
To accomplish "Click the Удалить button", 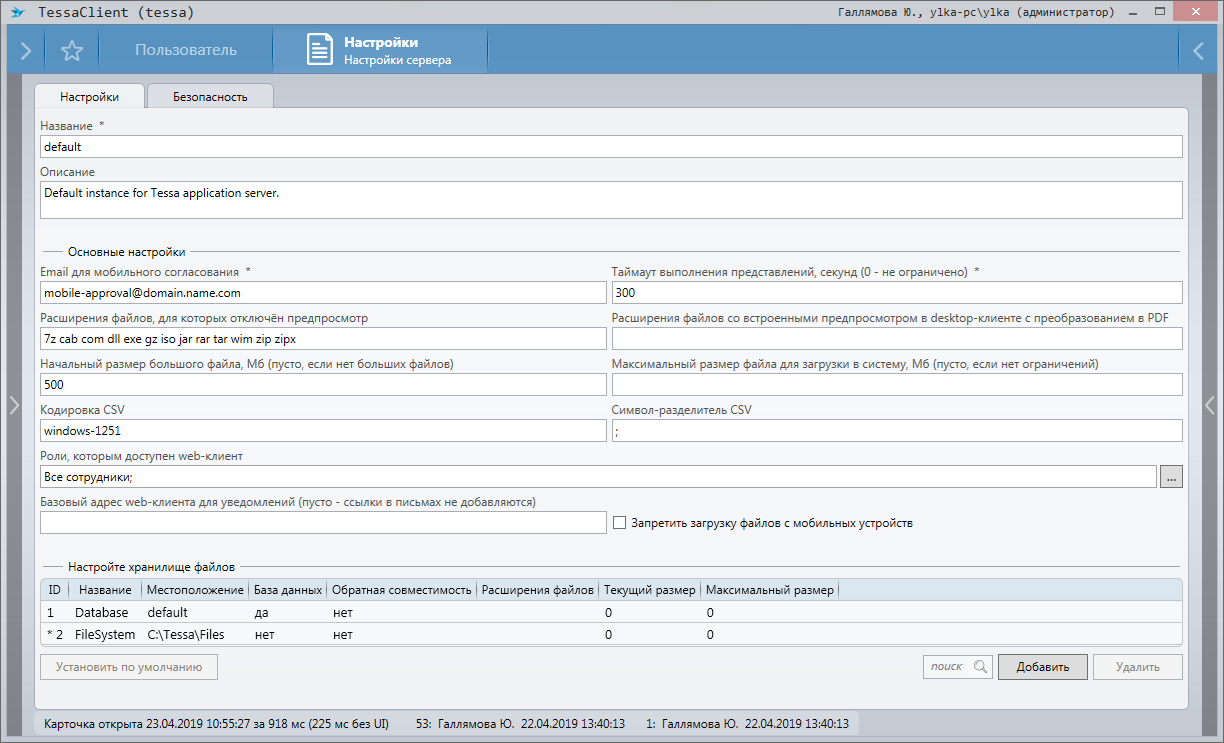I will click(x=1137, y=667).
